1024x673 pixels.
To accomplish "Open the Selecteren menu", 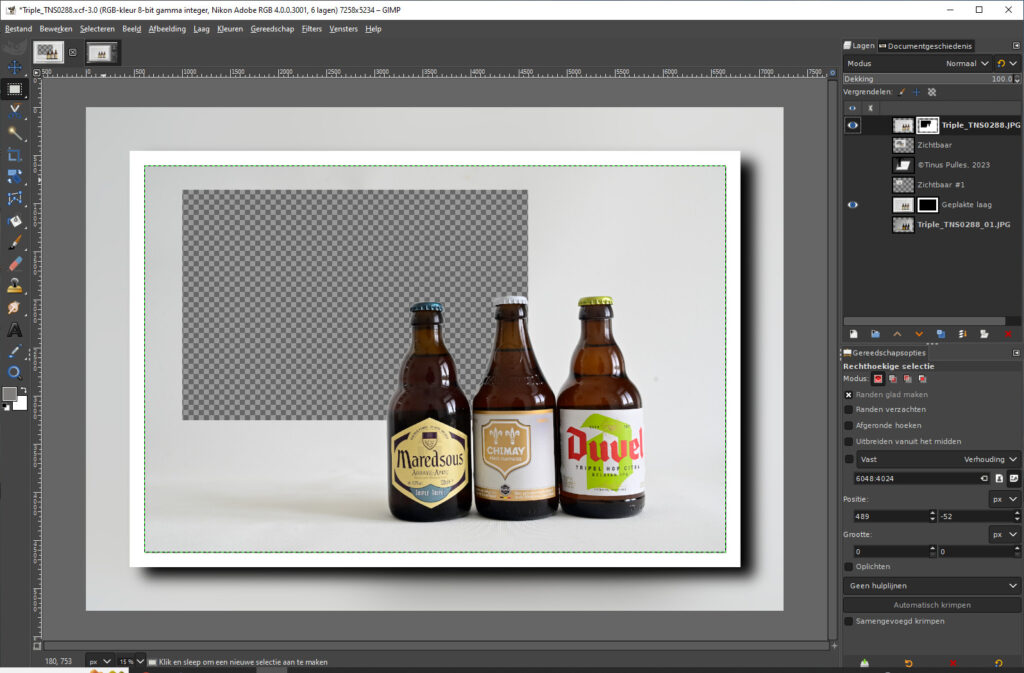I will (97, 29).
